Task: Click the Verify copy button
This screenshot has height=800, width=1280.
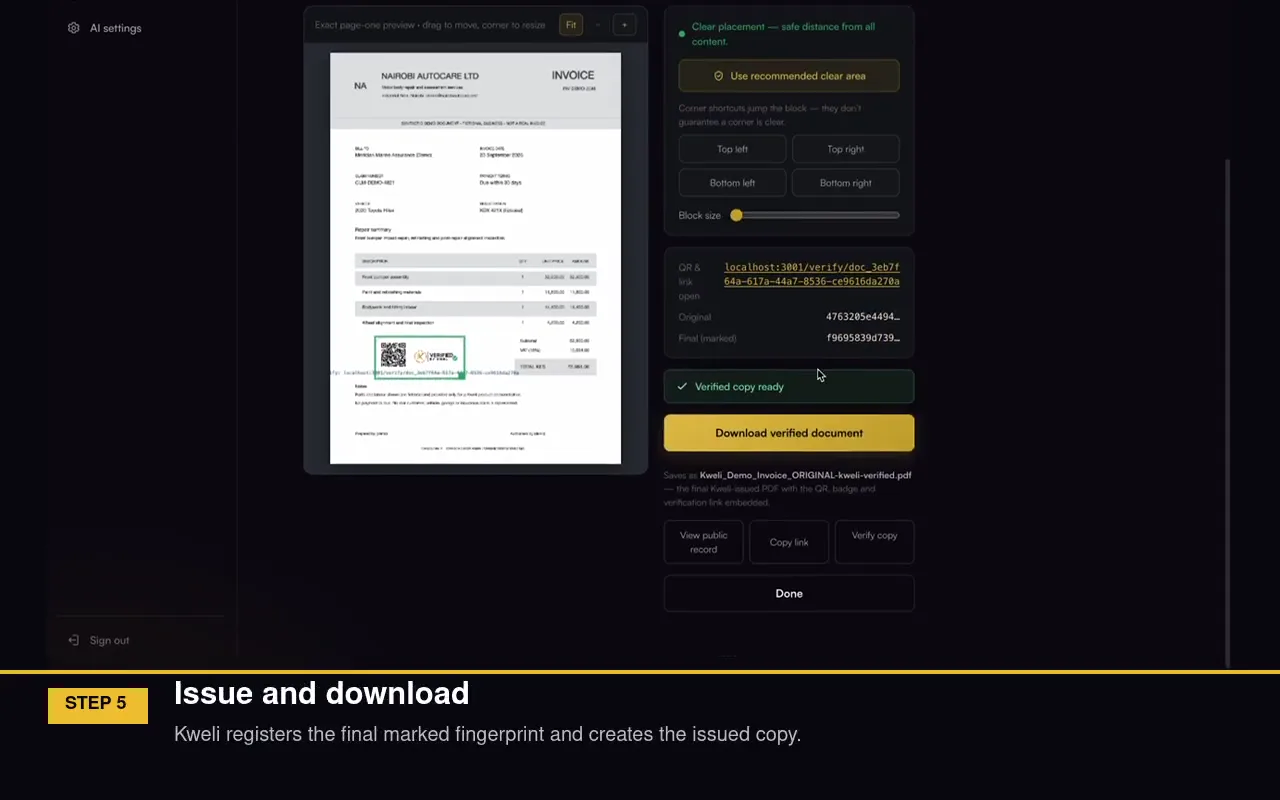Action: [x=874, y=542]
